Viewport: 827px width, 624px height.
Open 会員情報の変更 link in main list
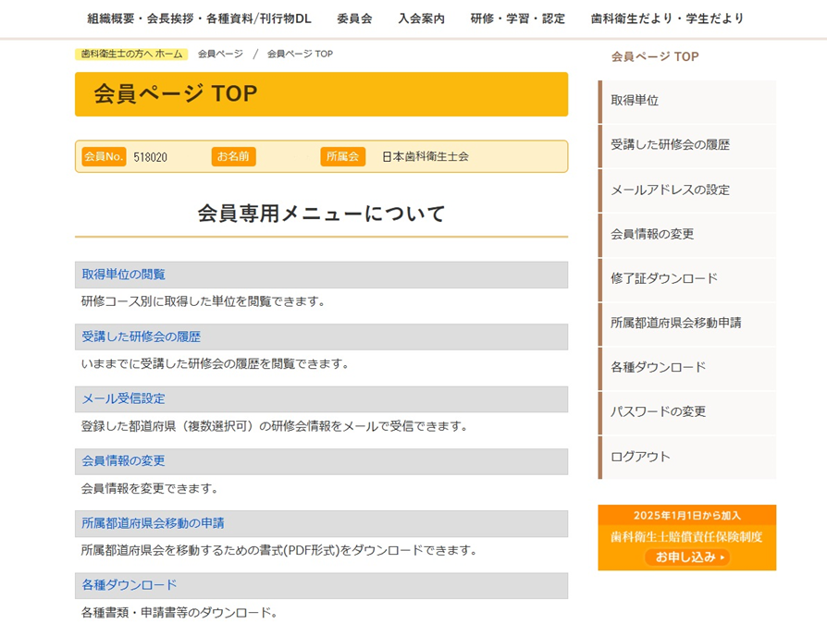[123, 461]
